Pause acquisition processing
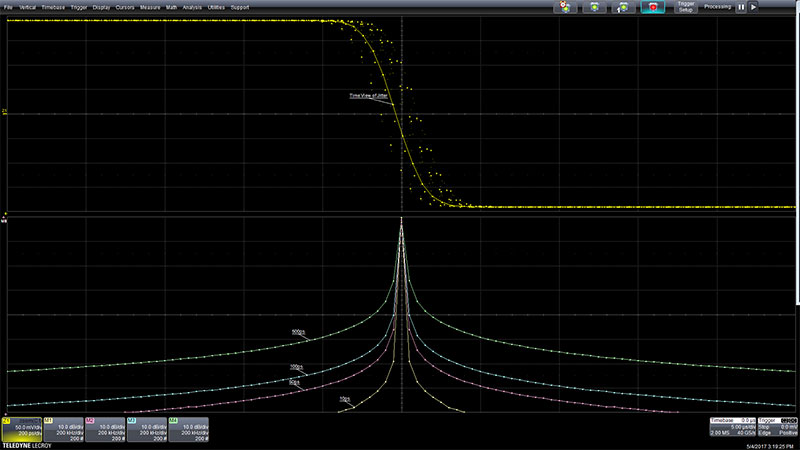The image size is (800, 450). click(741, 7)
